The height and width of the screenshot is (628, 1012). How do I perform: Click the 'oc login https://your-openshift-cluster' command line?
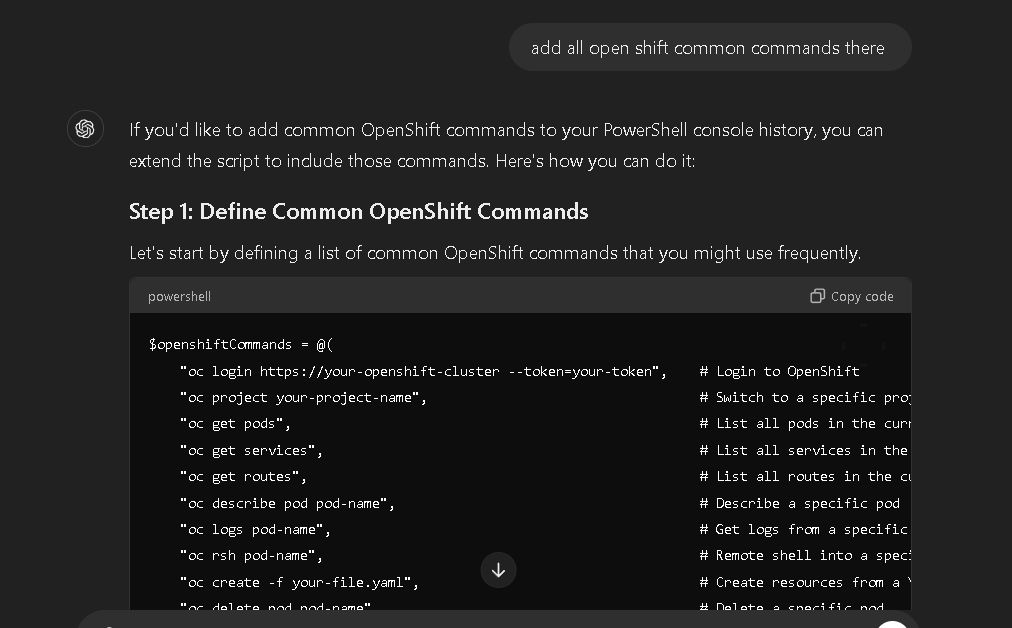click(x=423, y=372)
